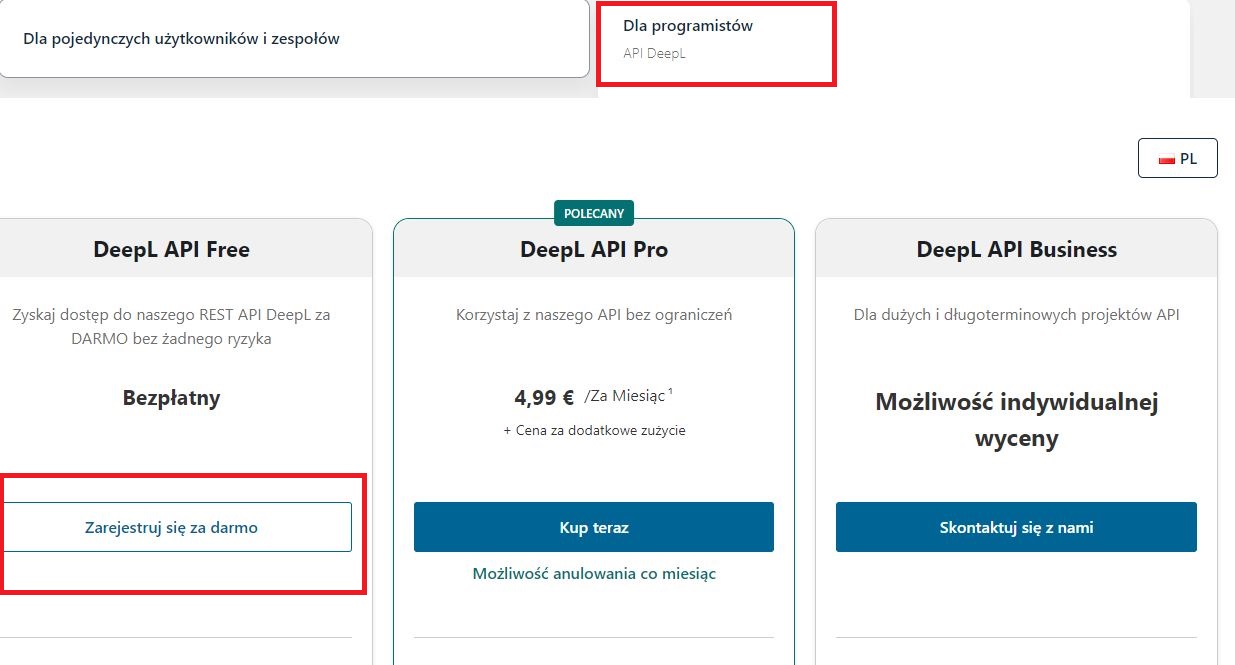Click the '/Za Miesiąc' billing period text

click(x=625, y=396)
